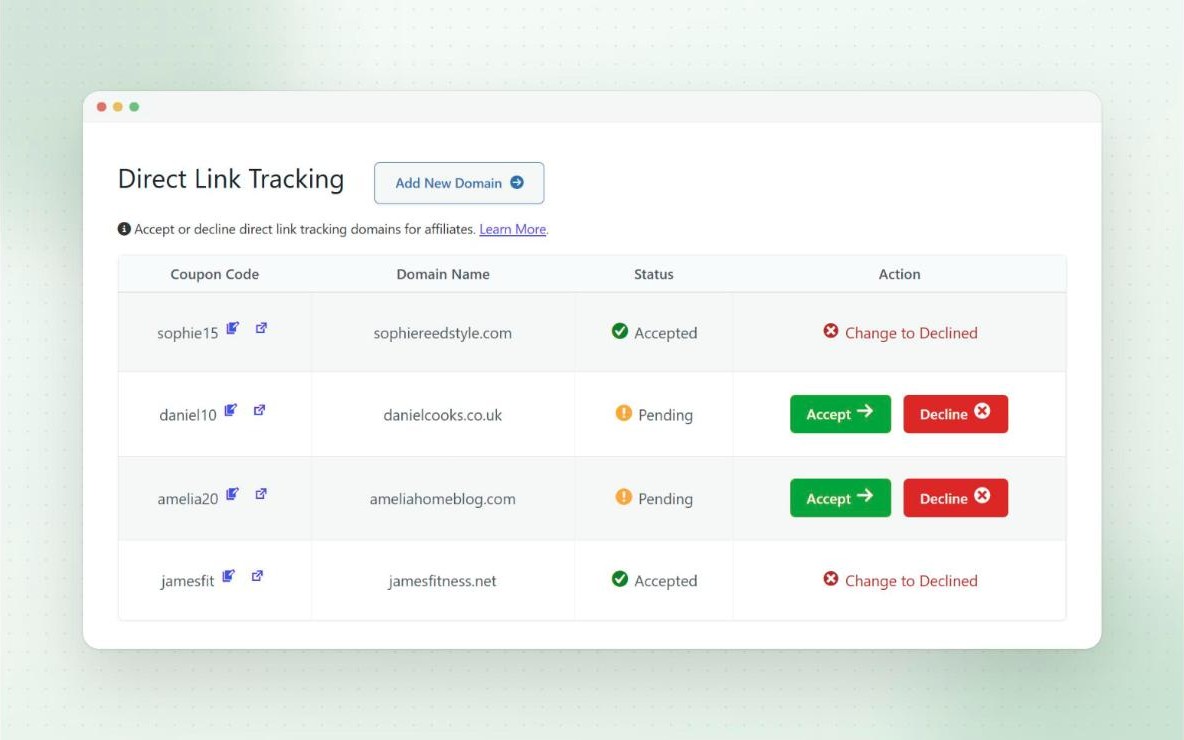Click the jamesfitness.net domain cell
The width and height of the screenshot is (1184, 740).
coord(442,581)
